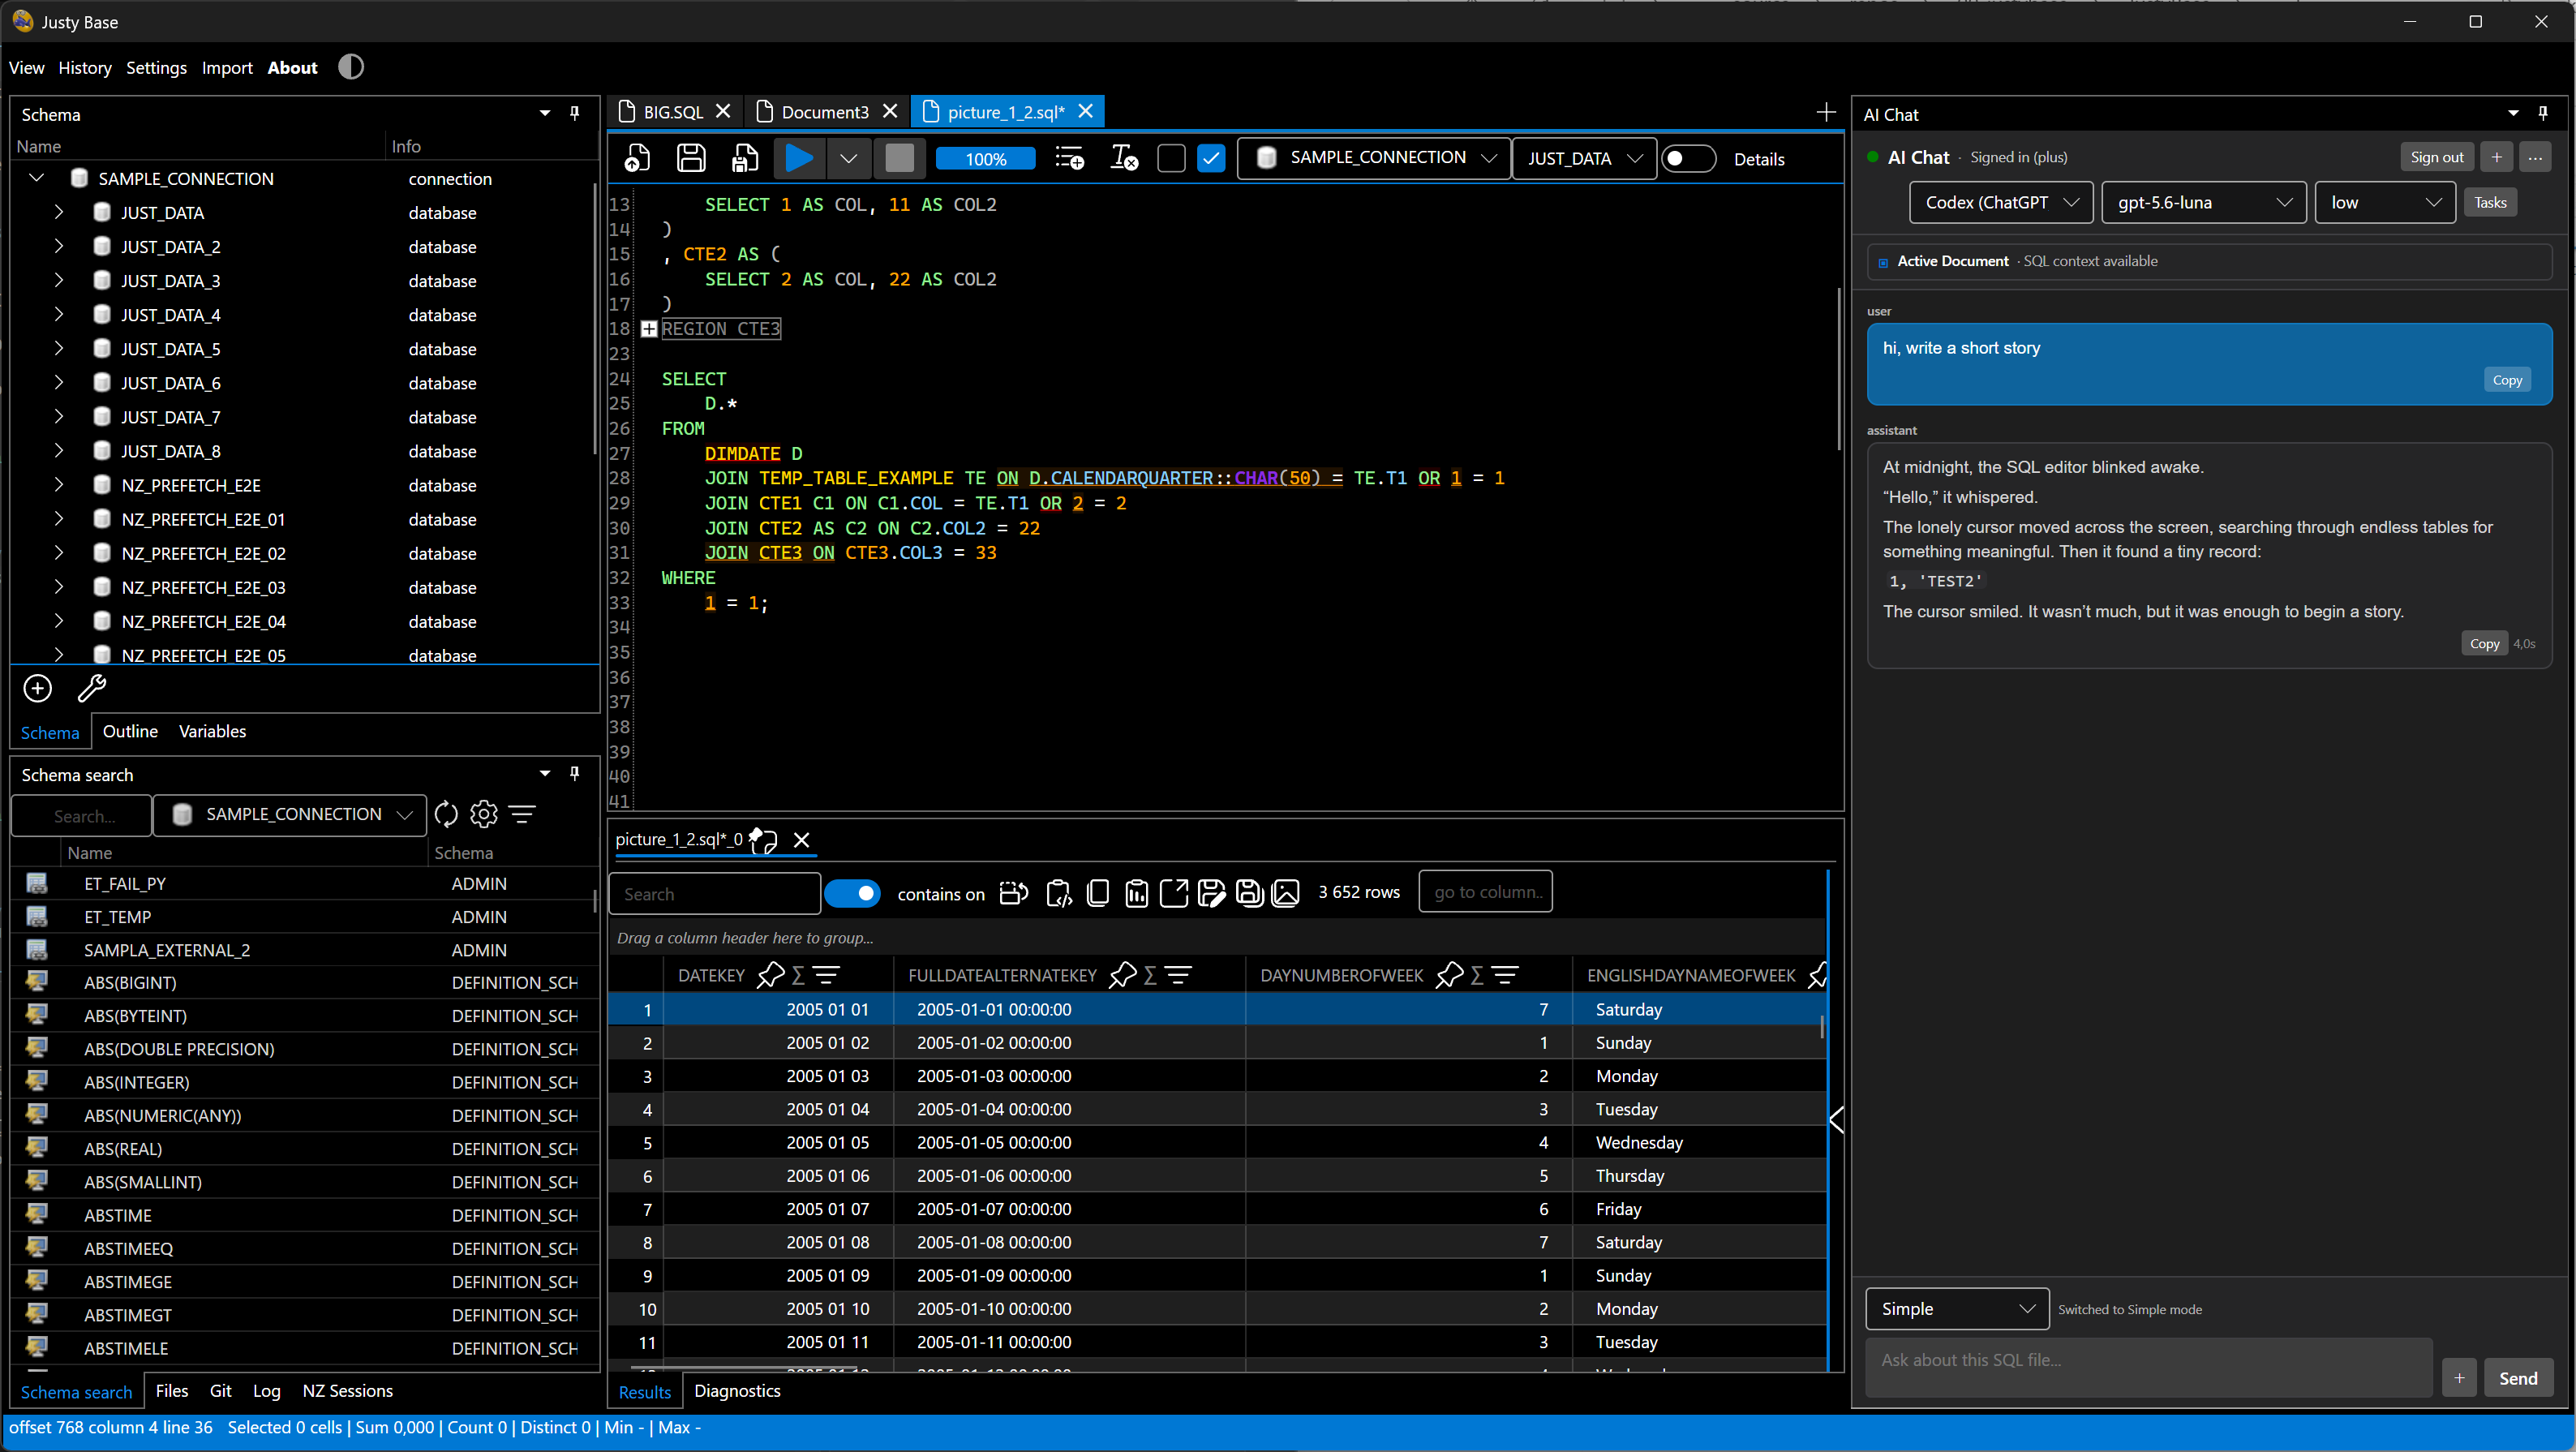Open the NZ Sessions tab
Image resolution: width=2576 pixels, height=1452 pixels.
(x=347, y=1391)
